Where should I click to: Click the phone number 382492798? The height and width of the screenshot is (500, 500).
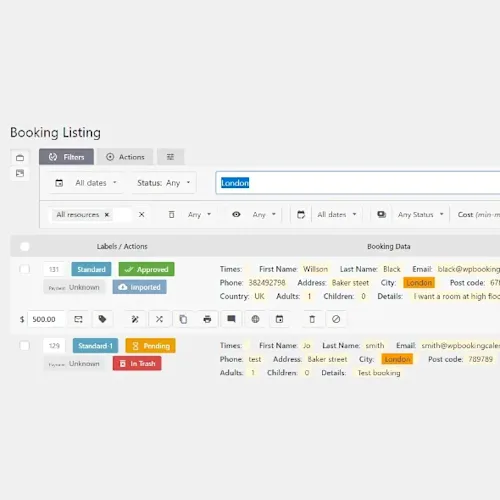click(267, 283)
